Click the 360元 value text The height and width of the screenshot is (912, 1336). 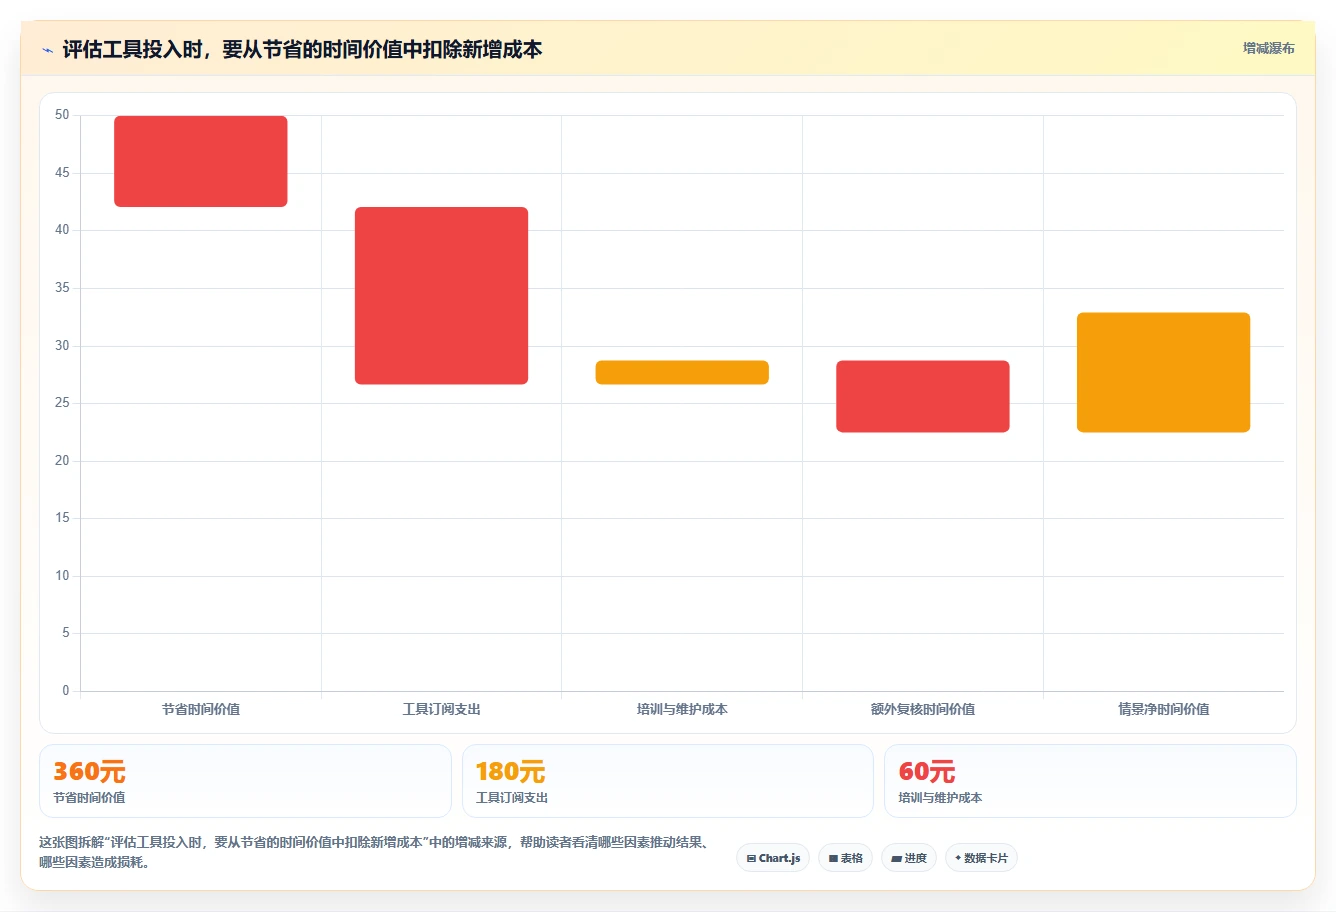tap(89, 771)
